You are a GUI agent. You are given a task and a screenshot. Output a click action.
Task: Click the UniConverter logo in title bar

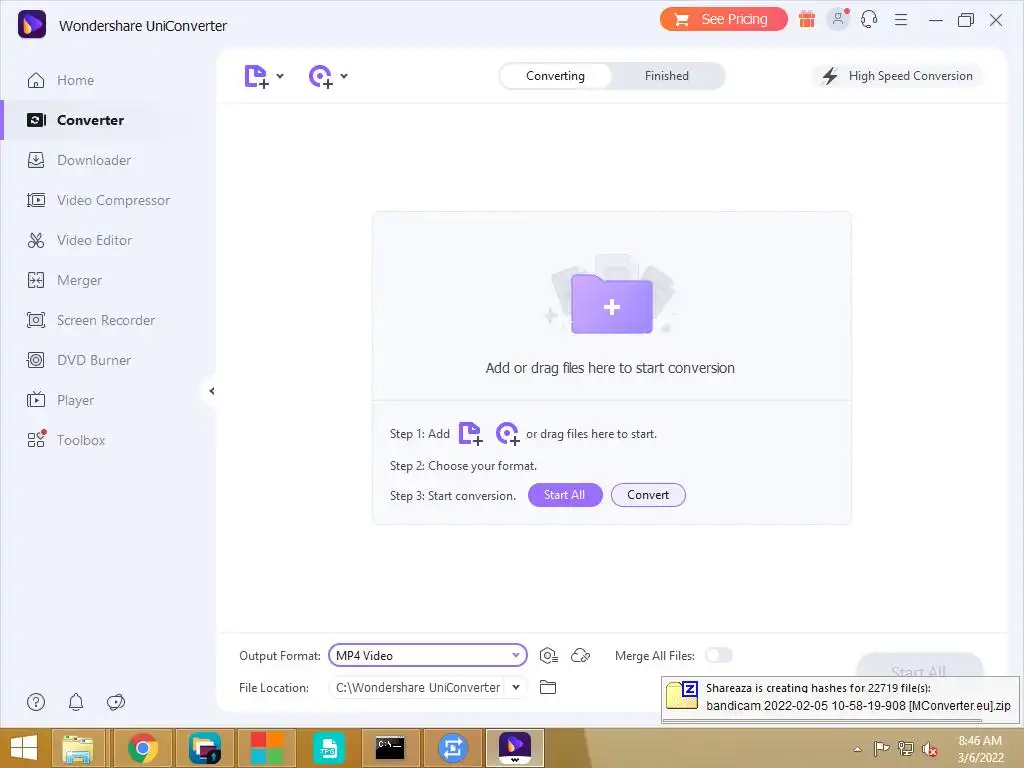point(32,25)
